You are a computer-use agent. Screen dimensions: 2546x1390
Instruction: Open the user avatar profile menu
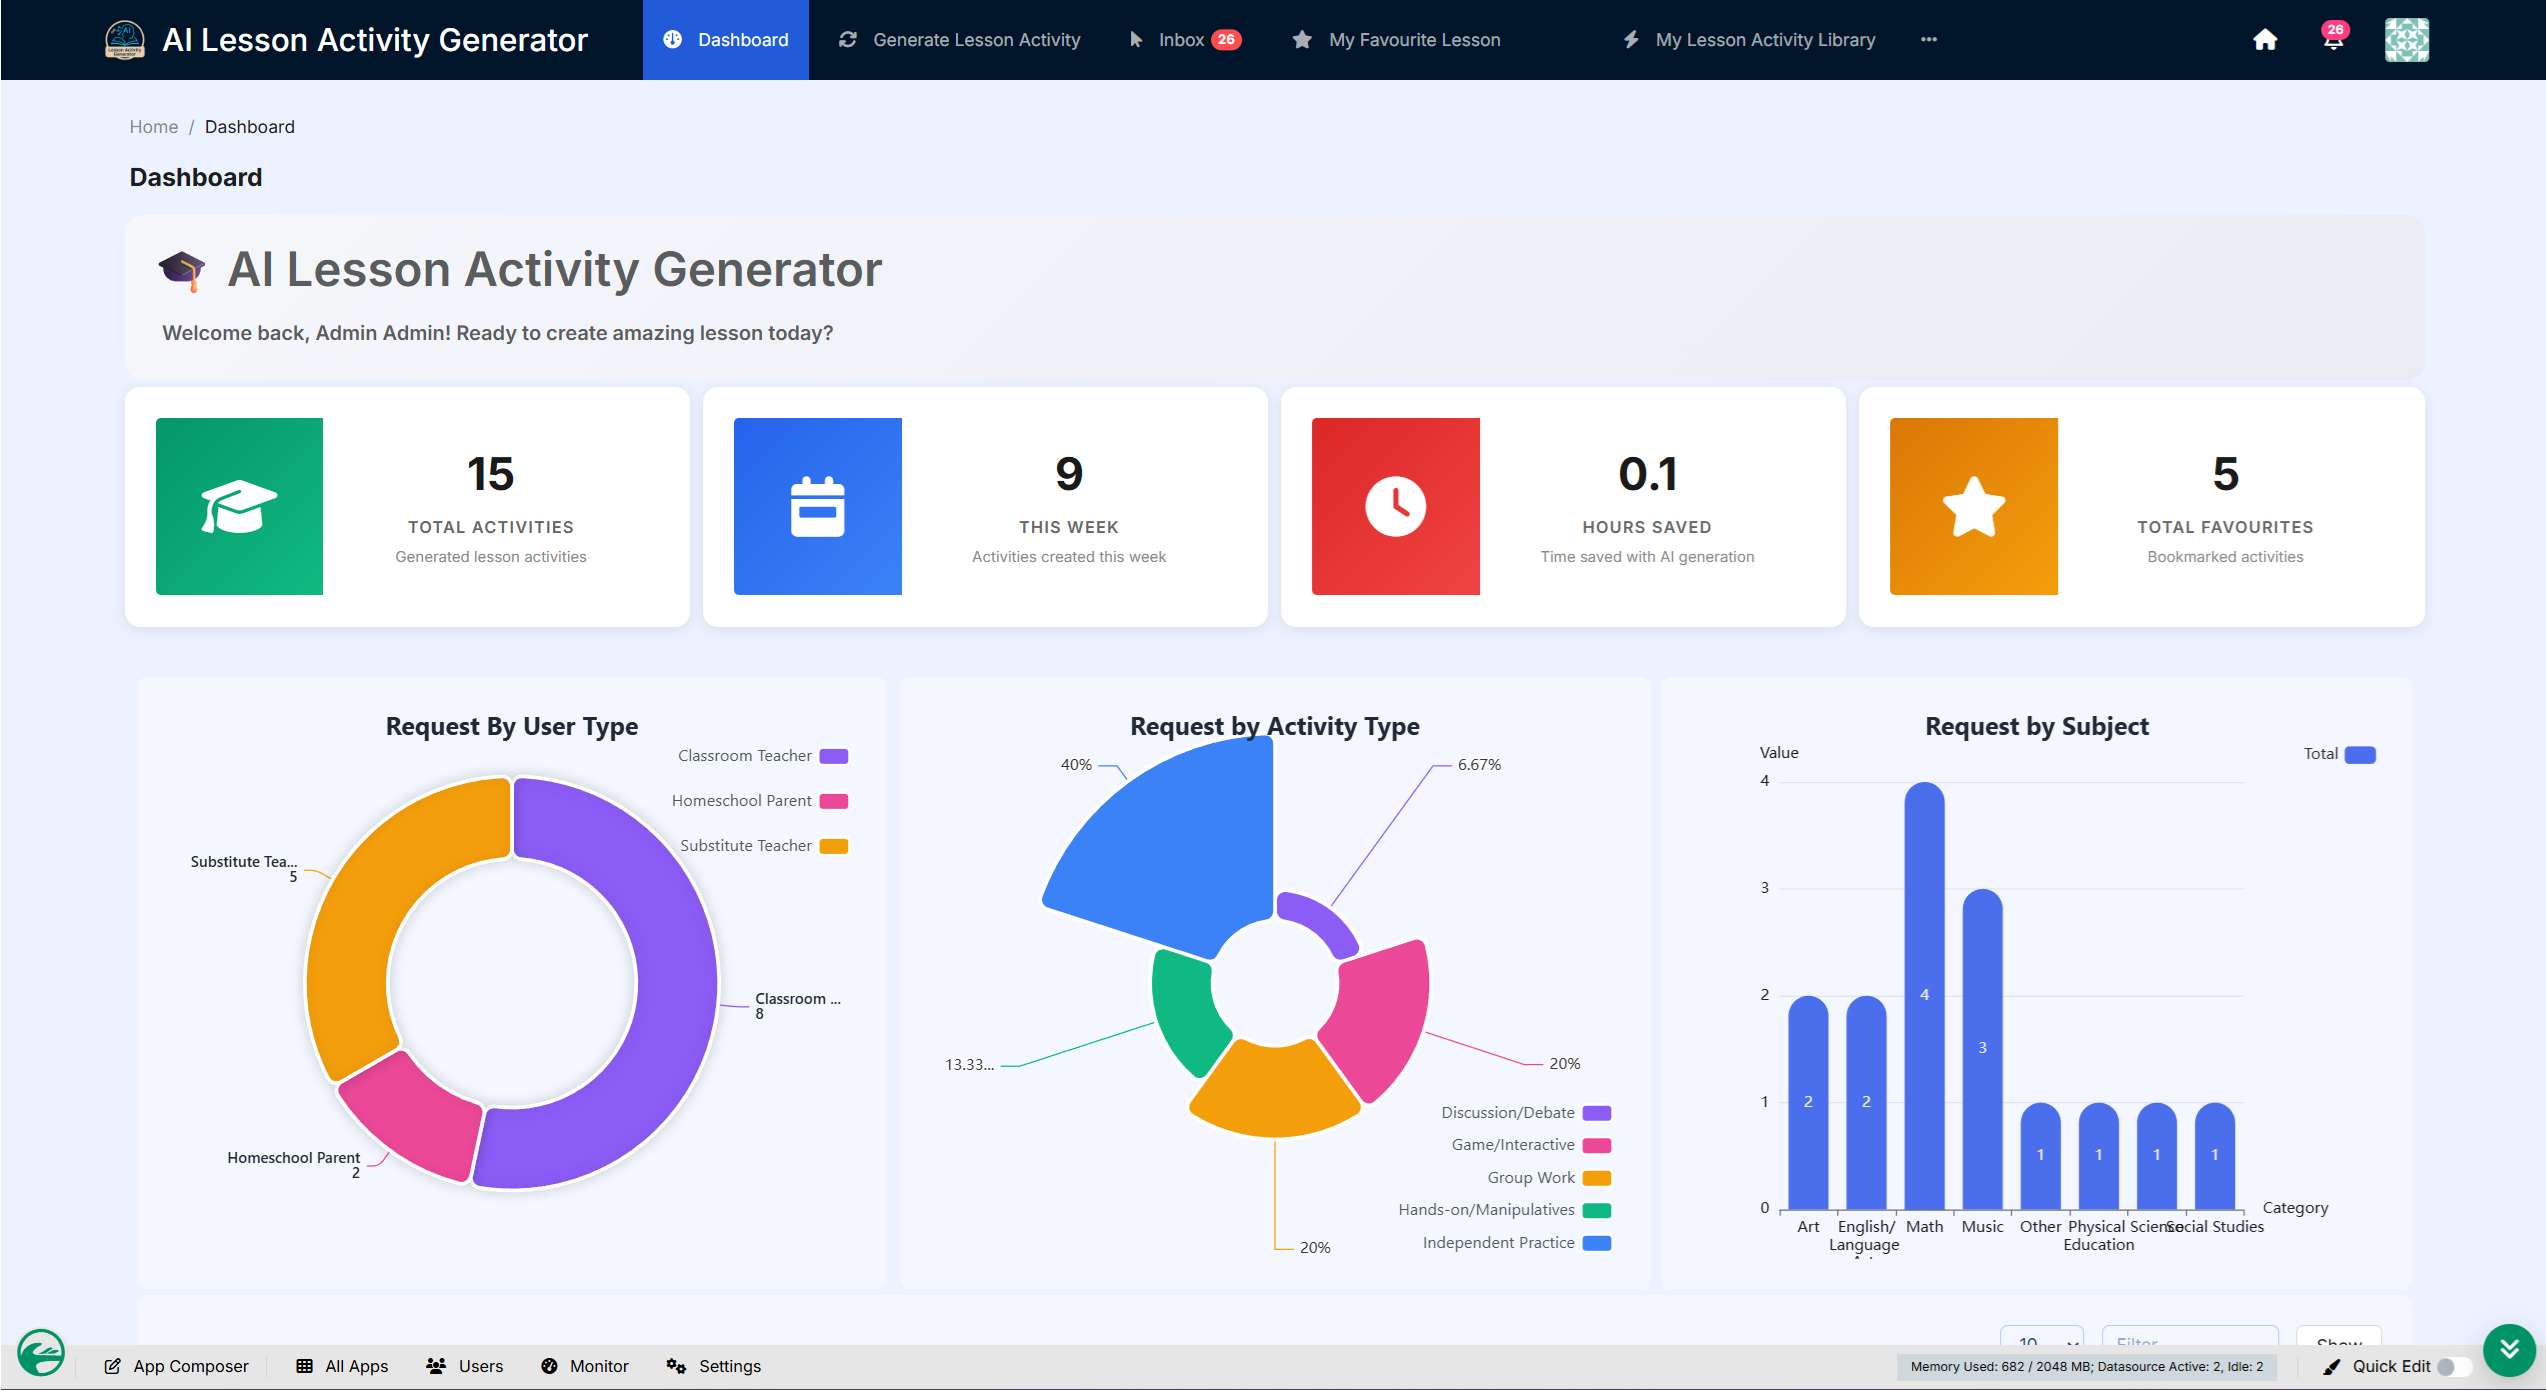click(x=2406, y=40)
